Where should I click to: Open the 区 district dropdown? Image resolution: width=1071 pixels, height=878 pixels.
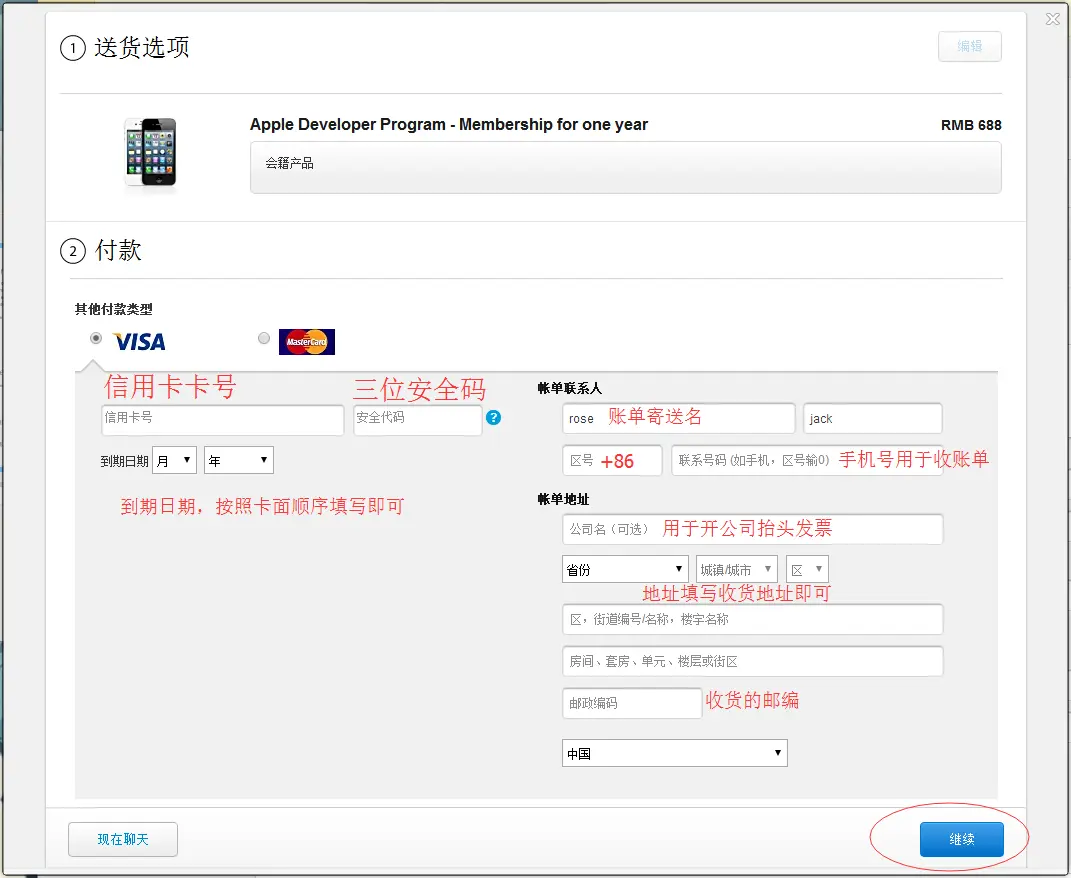[x=807, y=569]
